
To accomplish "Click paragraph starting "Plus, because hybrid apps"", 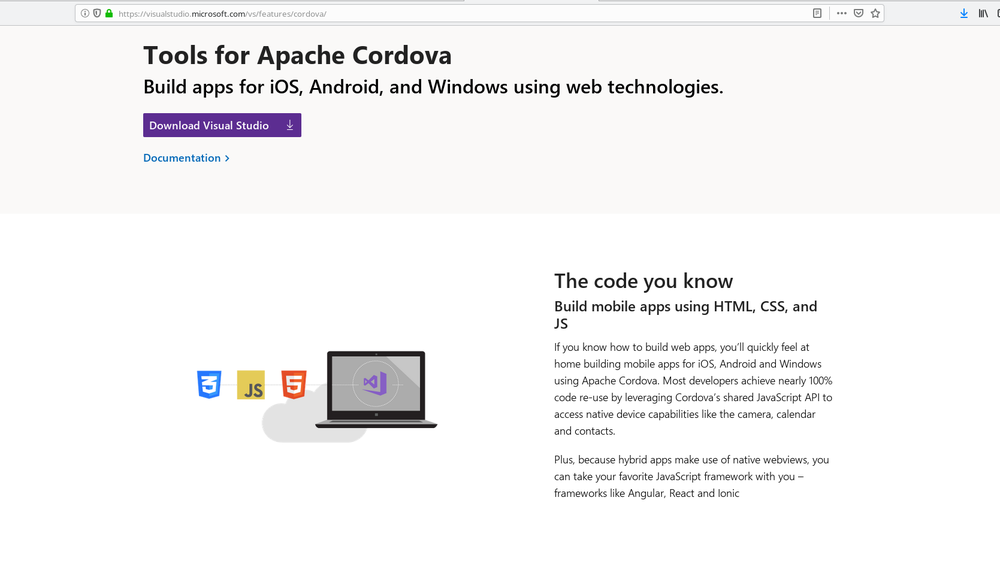I will point(691,476).
